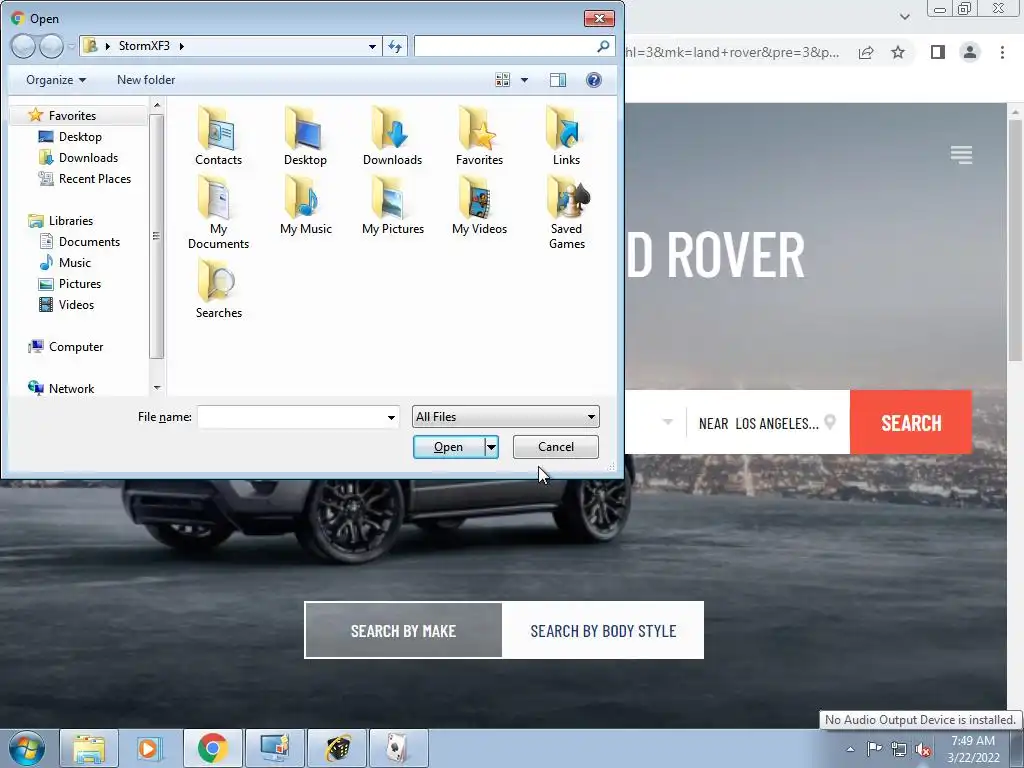
Task: Click Chrome's share page icon
Action: pos(866,52)
